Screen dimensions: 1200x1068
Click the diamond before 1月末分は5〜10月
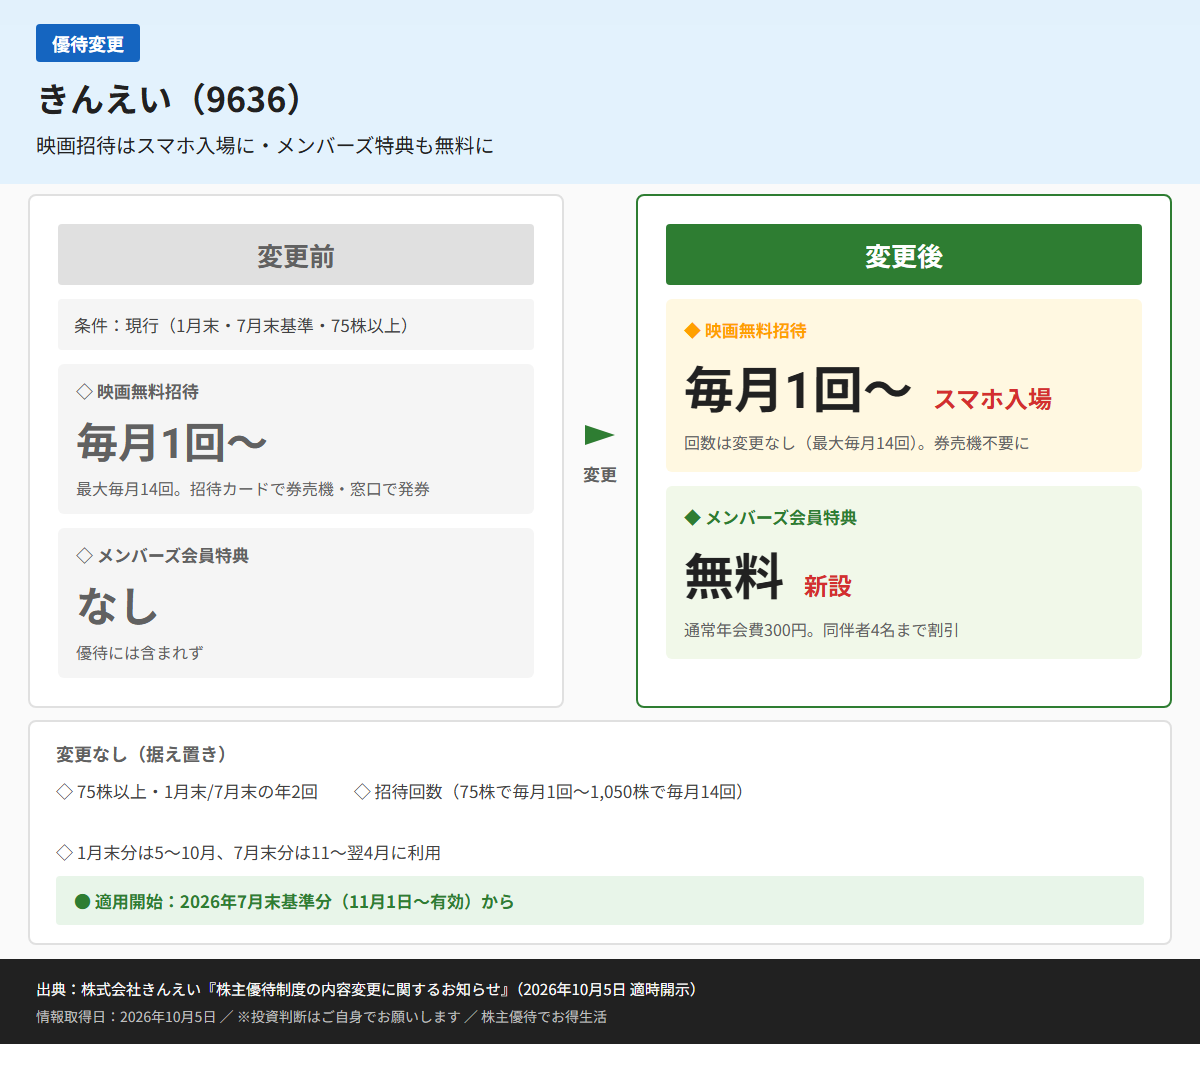click(x=64, y=853)
